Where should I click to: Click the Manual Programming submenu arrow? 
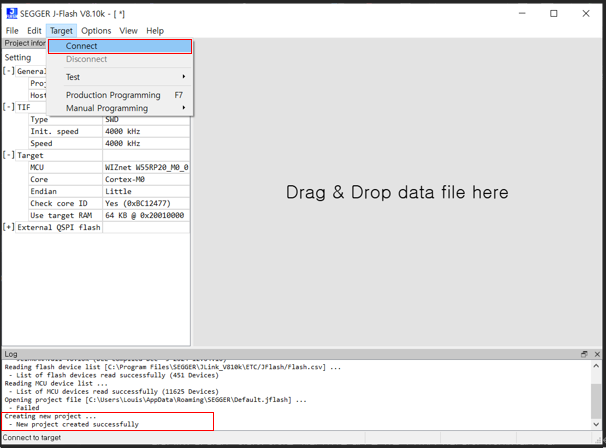coord(184,108)
